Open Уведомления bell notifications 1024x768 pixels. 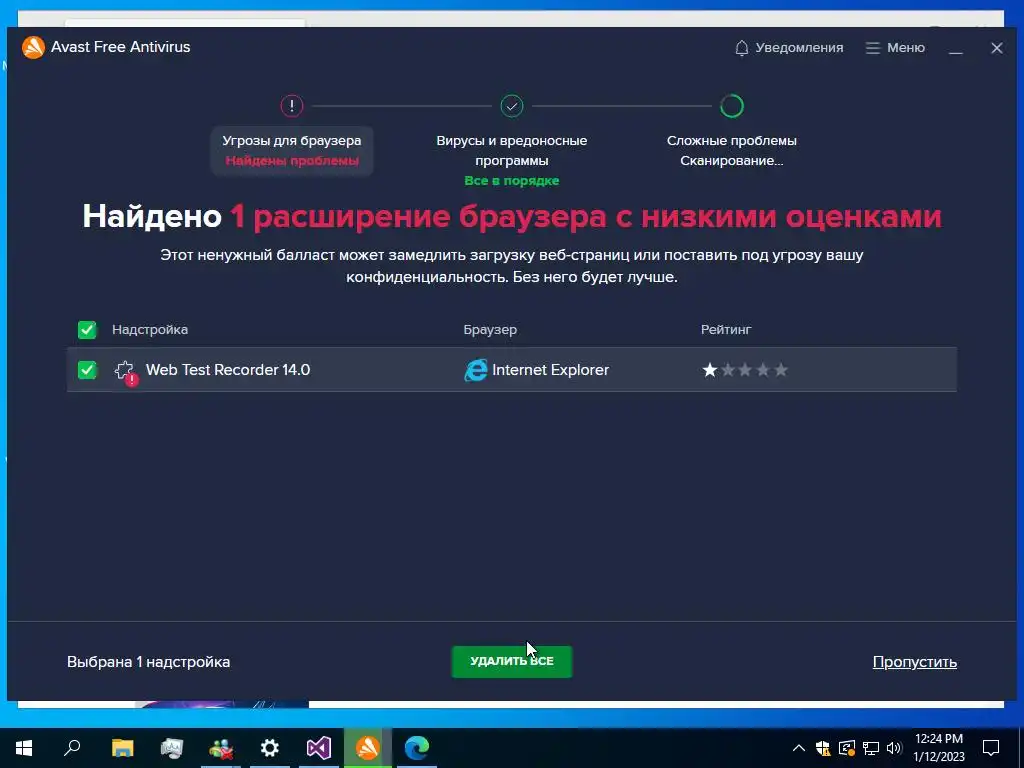tap(789, 48)
